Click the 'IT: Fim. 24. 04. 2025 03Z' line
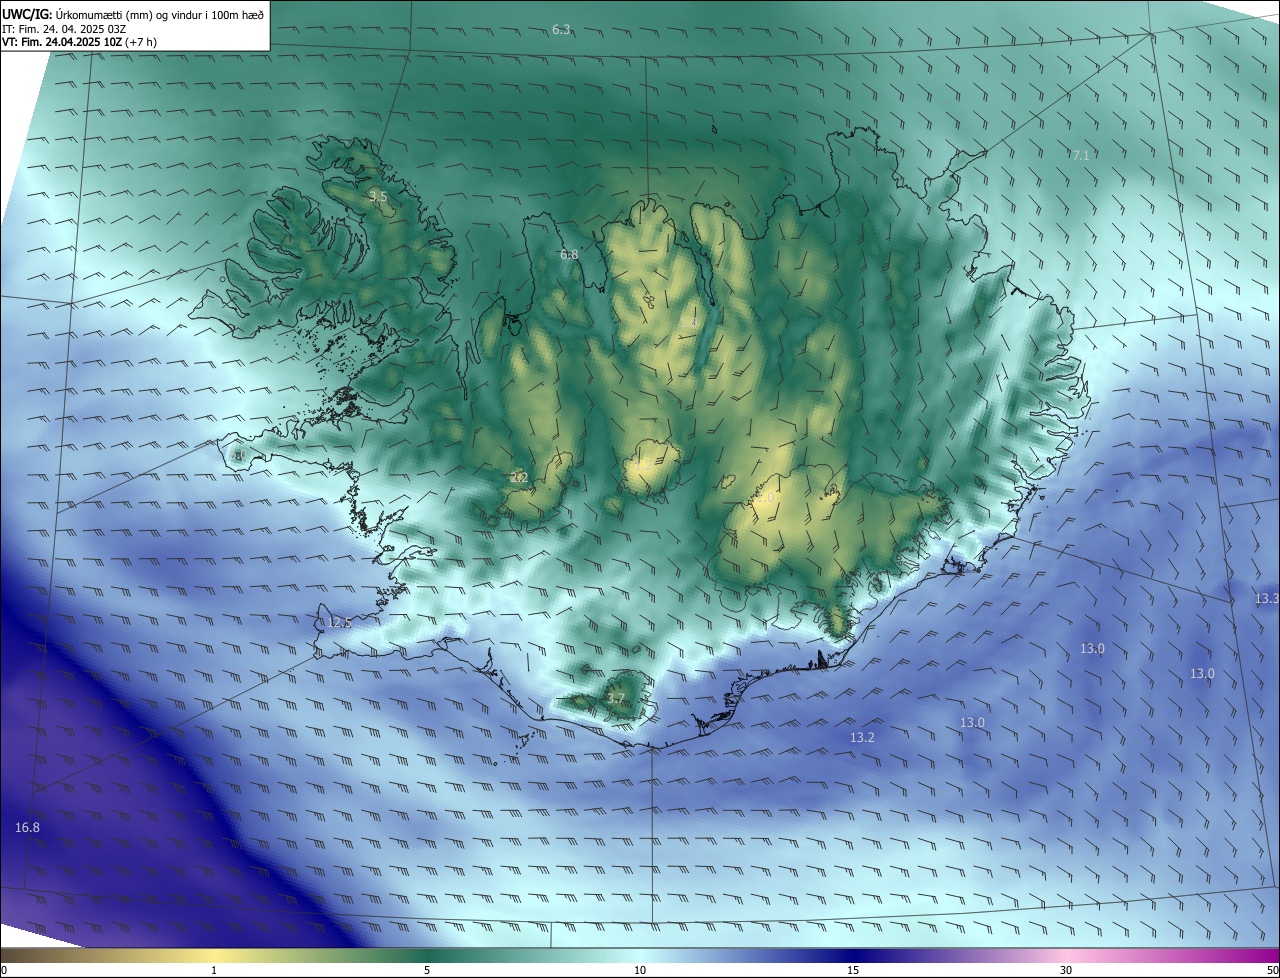Viewport: 1280px width, 978px height. 63,29
